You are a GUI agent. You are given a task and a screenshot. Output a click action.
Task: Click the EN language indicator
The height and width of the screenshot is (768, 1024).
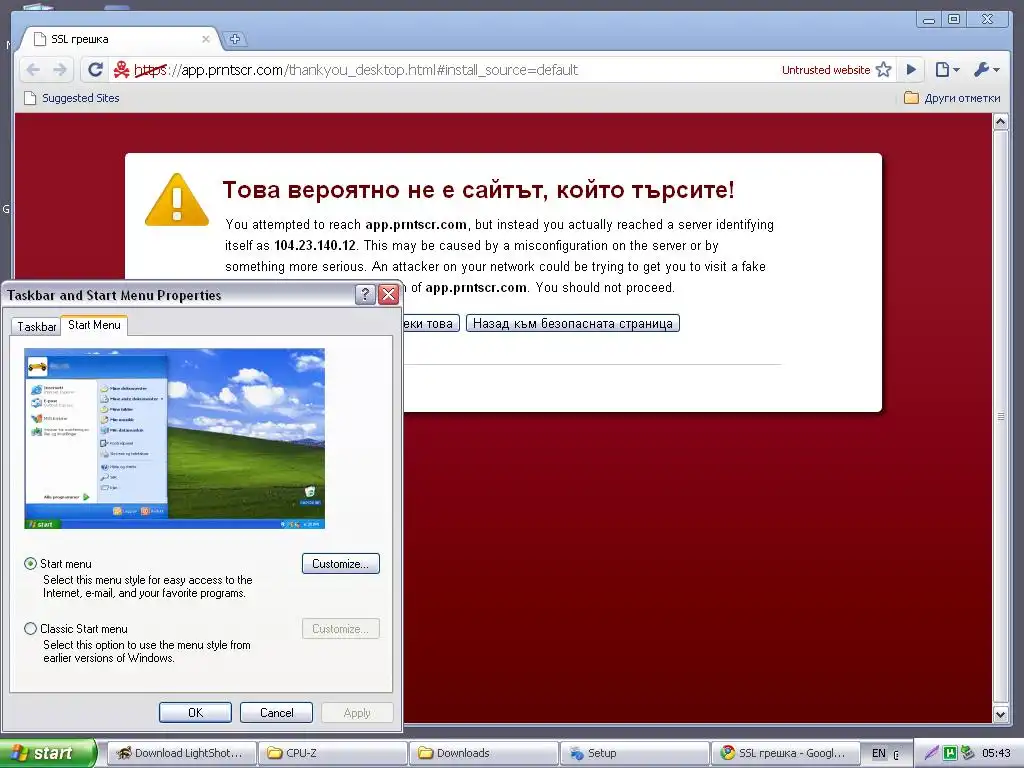coord(879,753)
